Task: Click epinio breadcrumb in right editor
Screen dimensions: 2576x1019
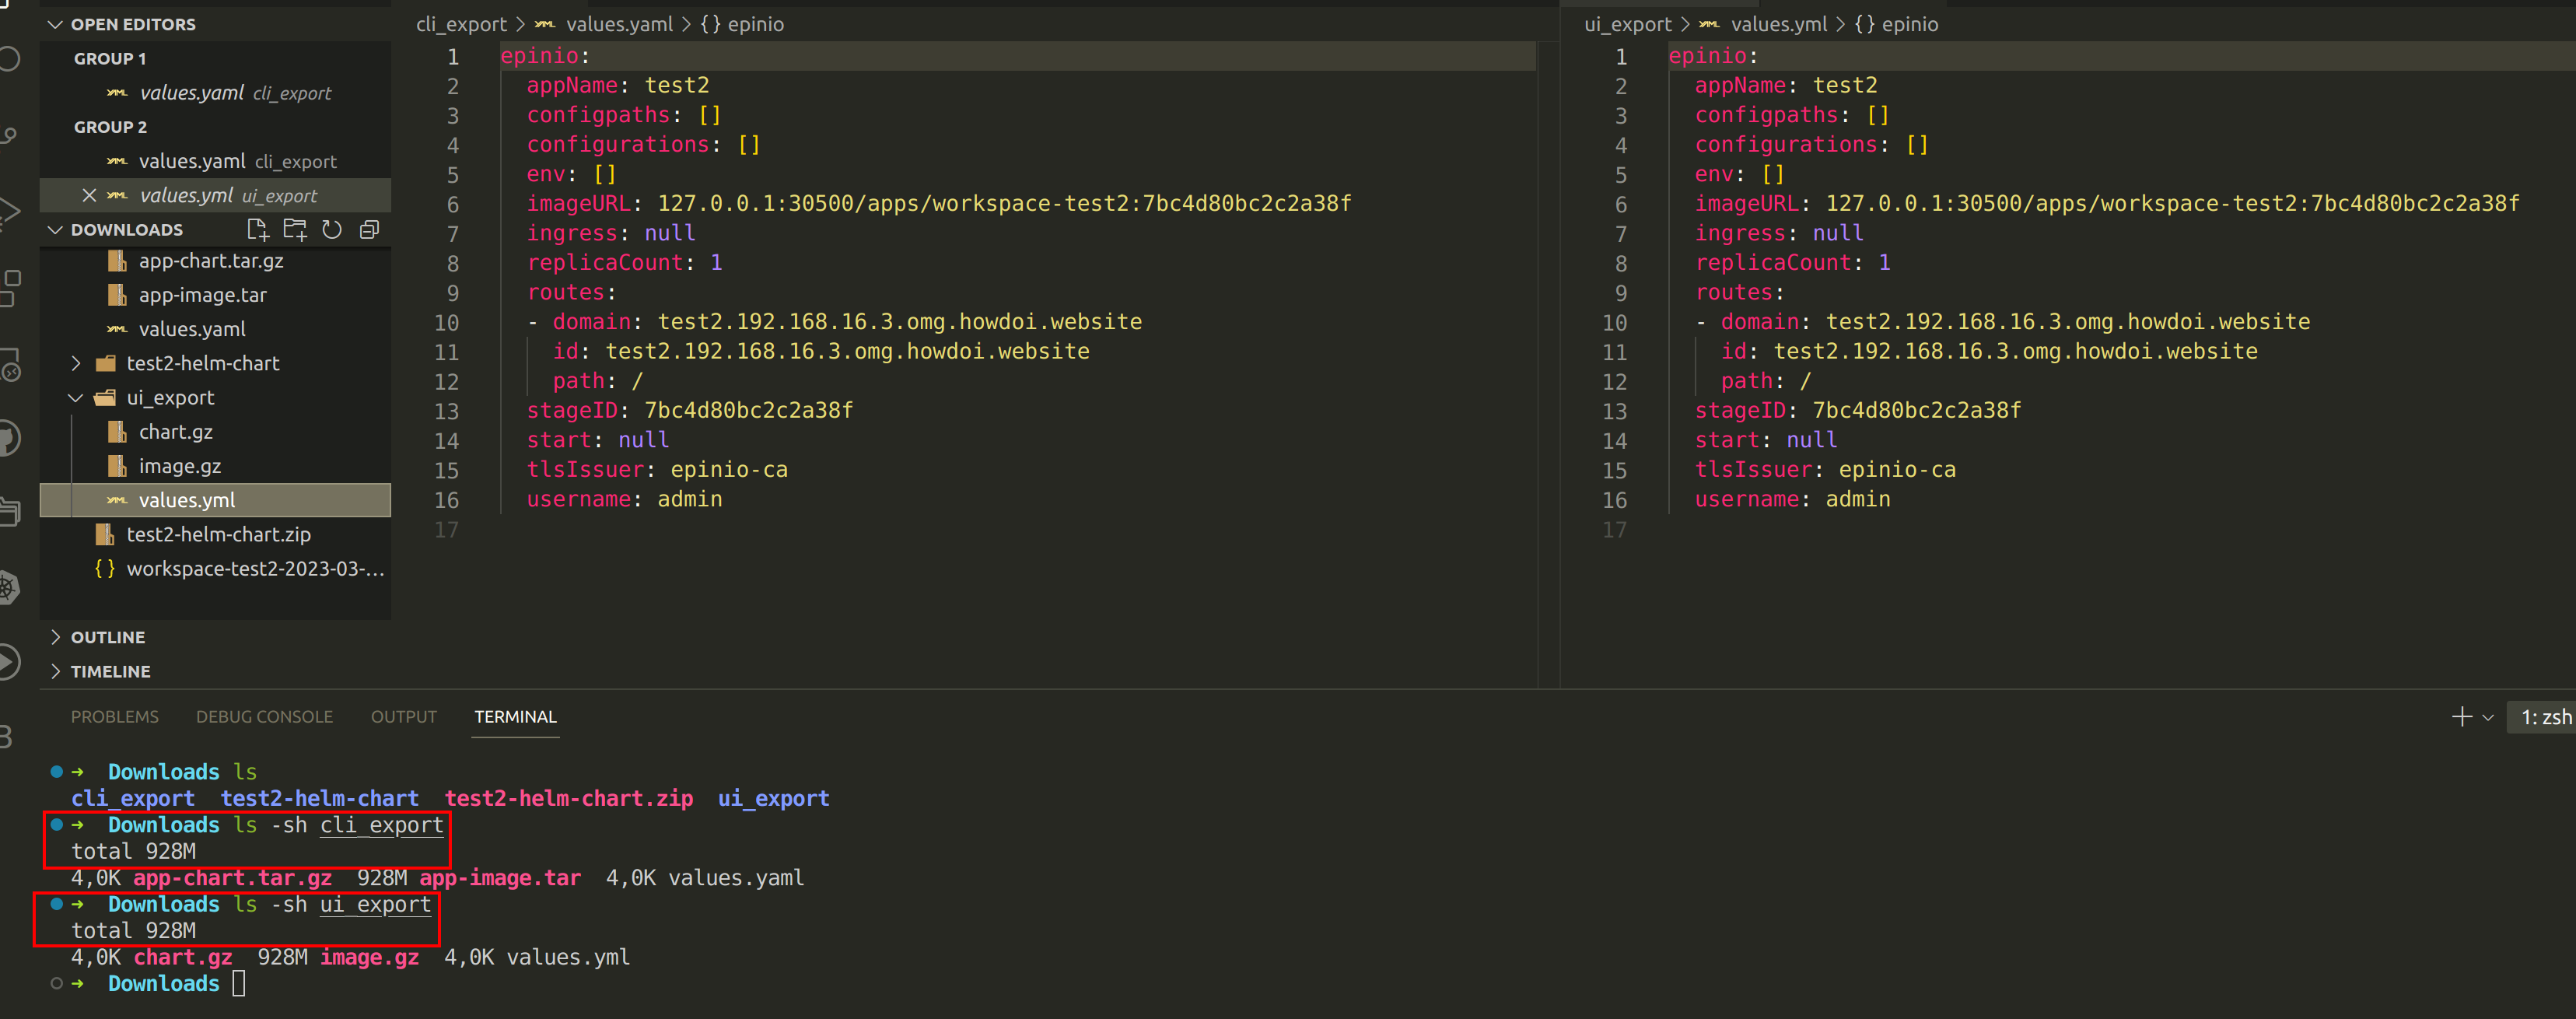Action: tap(1897, 24)
